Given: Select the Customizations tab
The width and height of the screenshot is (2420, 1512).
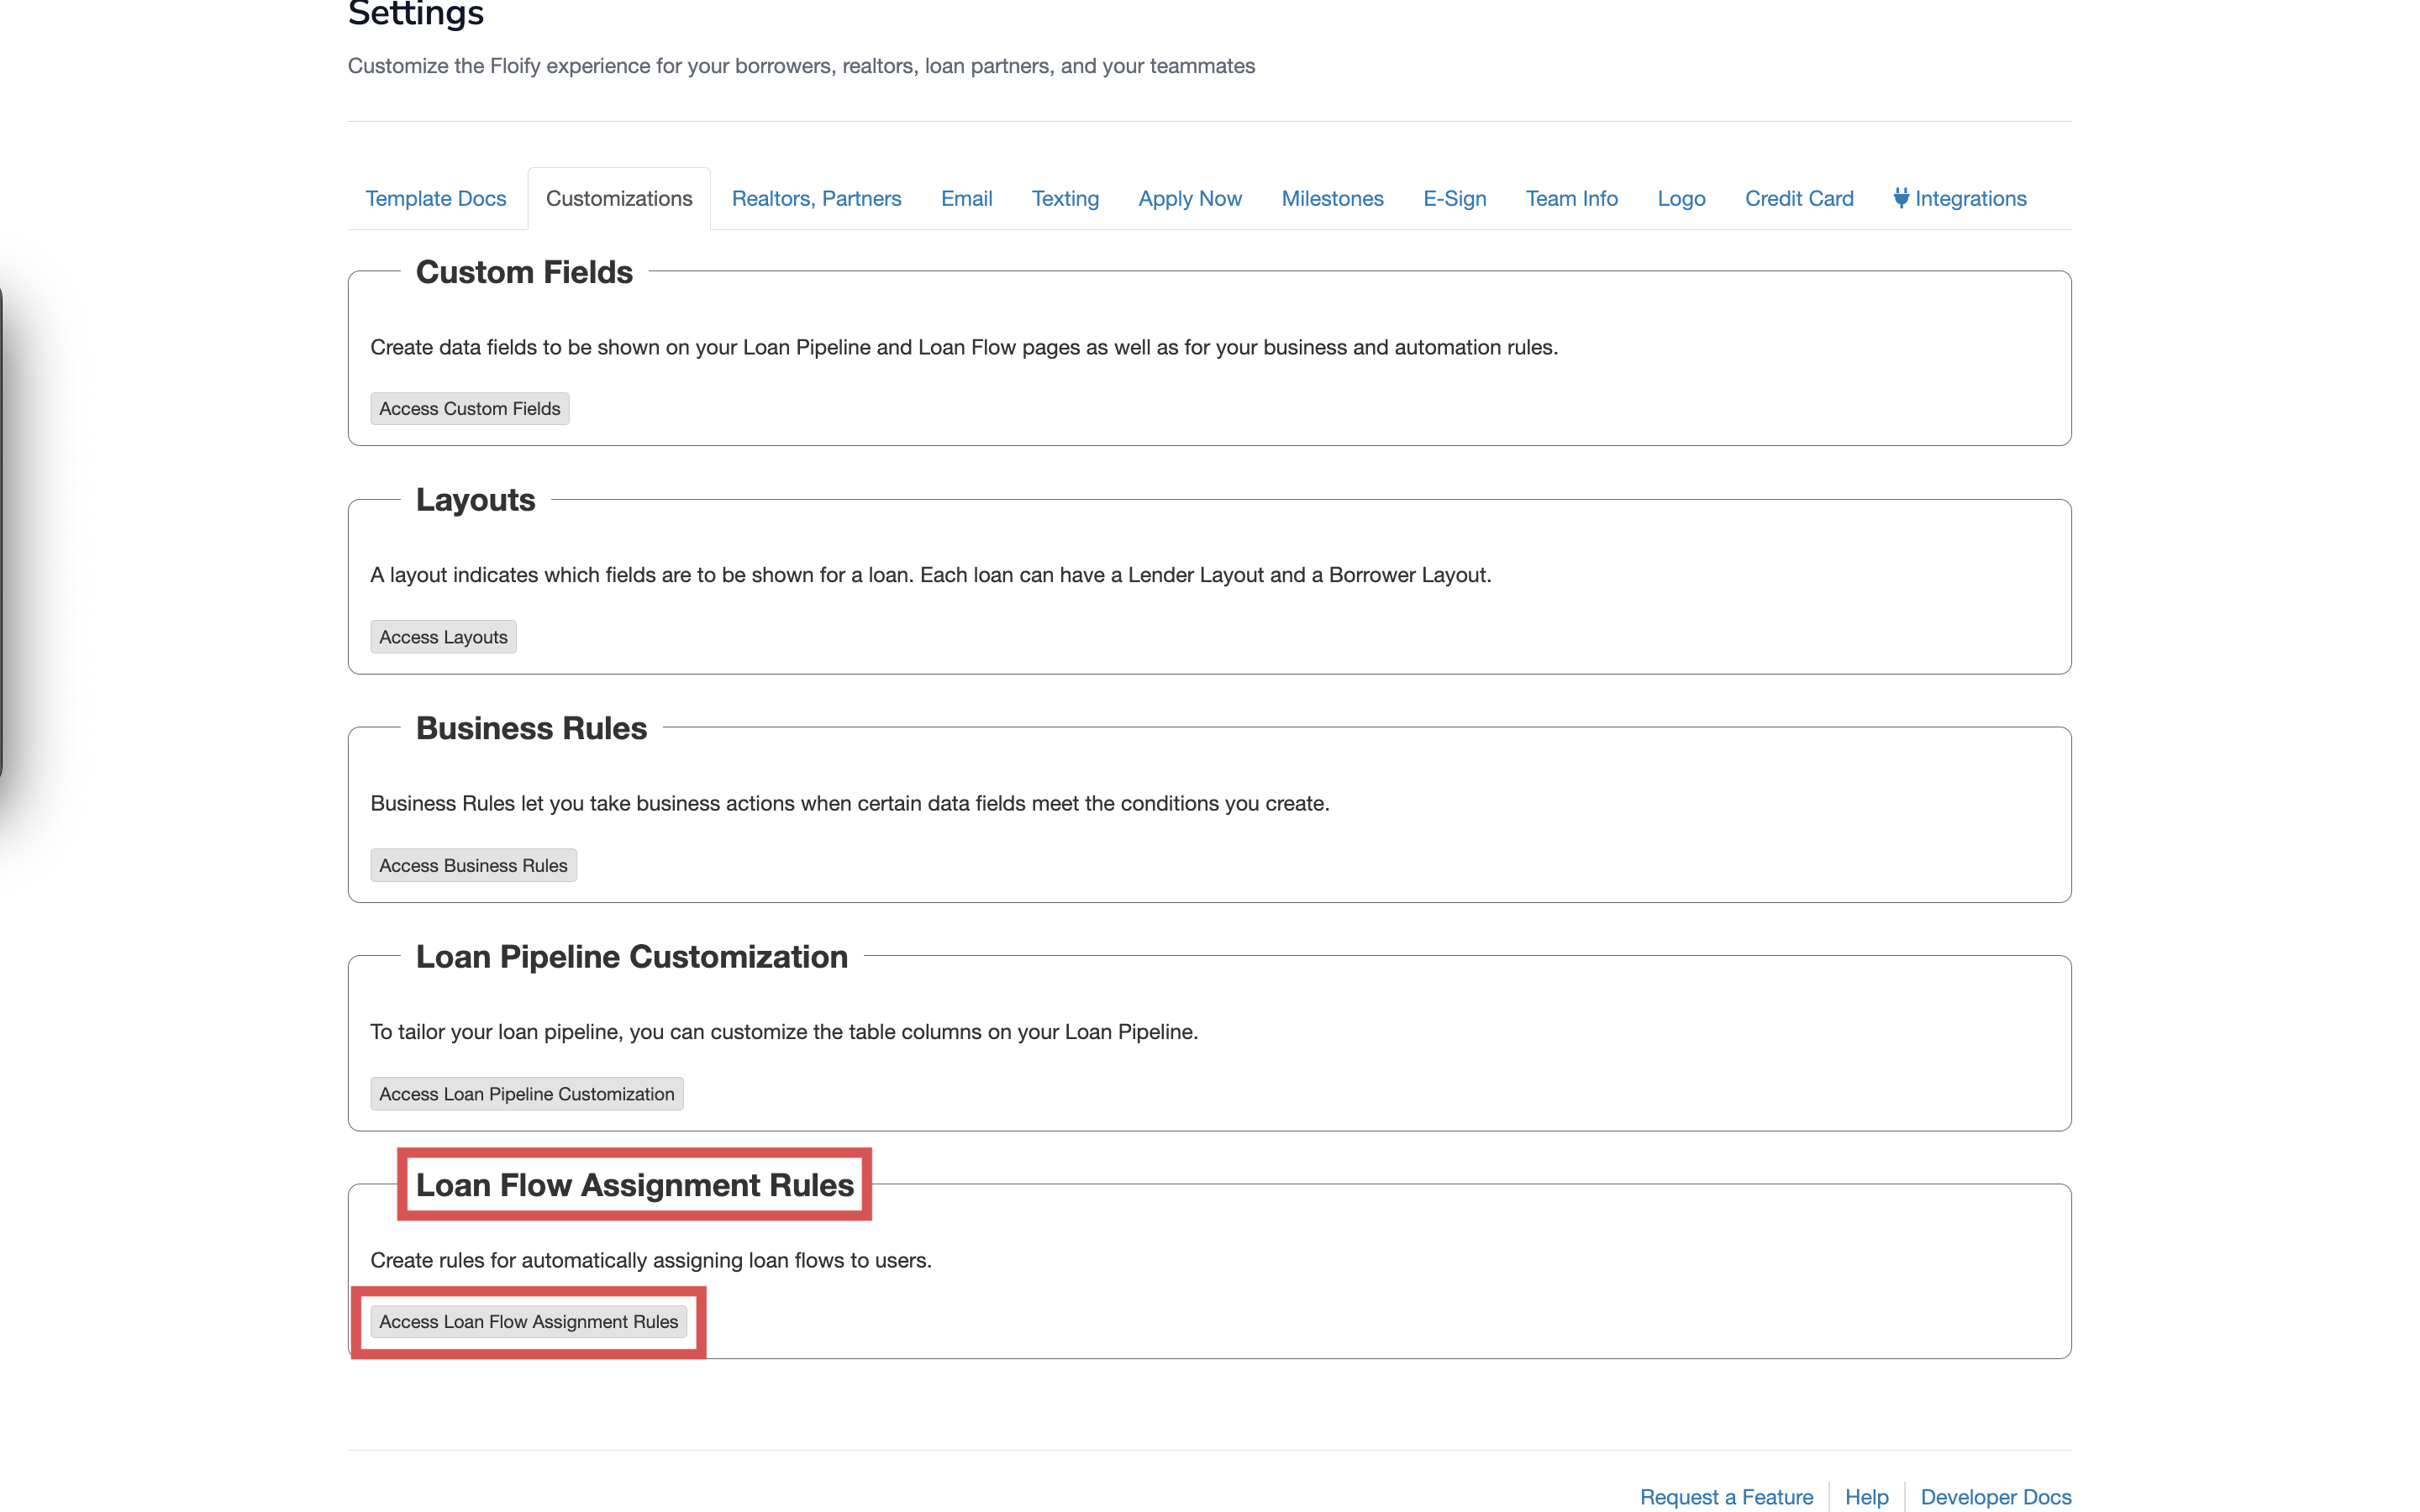Looking at the screenshot, I should point(618,198).
